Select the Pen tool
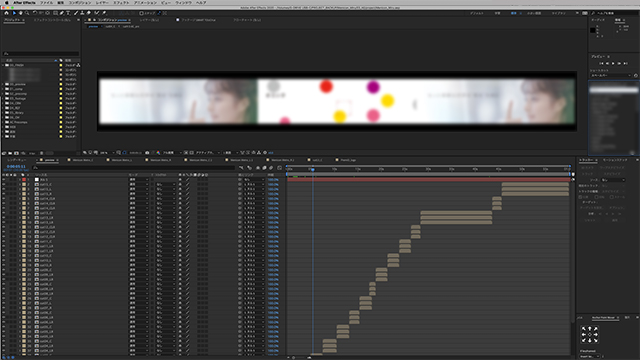 62,13
